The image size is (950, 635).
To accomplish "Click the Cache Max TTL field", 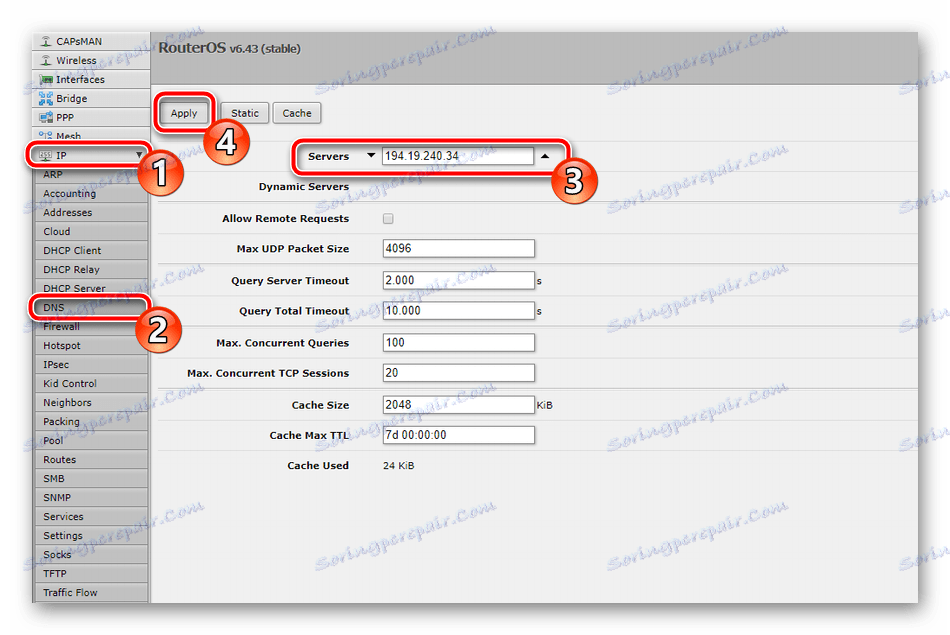I will (x=459, y=435).
